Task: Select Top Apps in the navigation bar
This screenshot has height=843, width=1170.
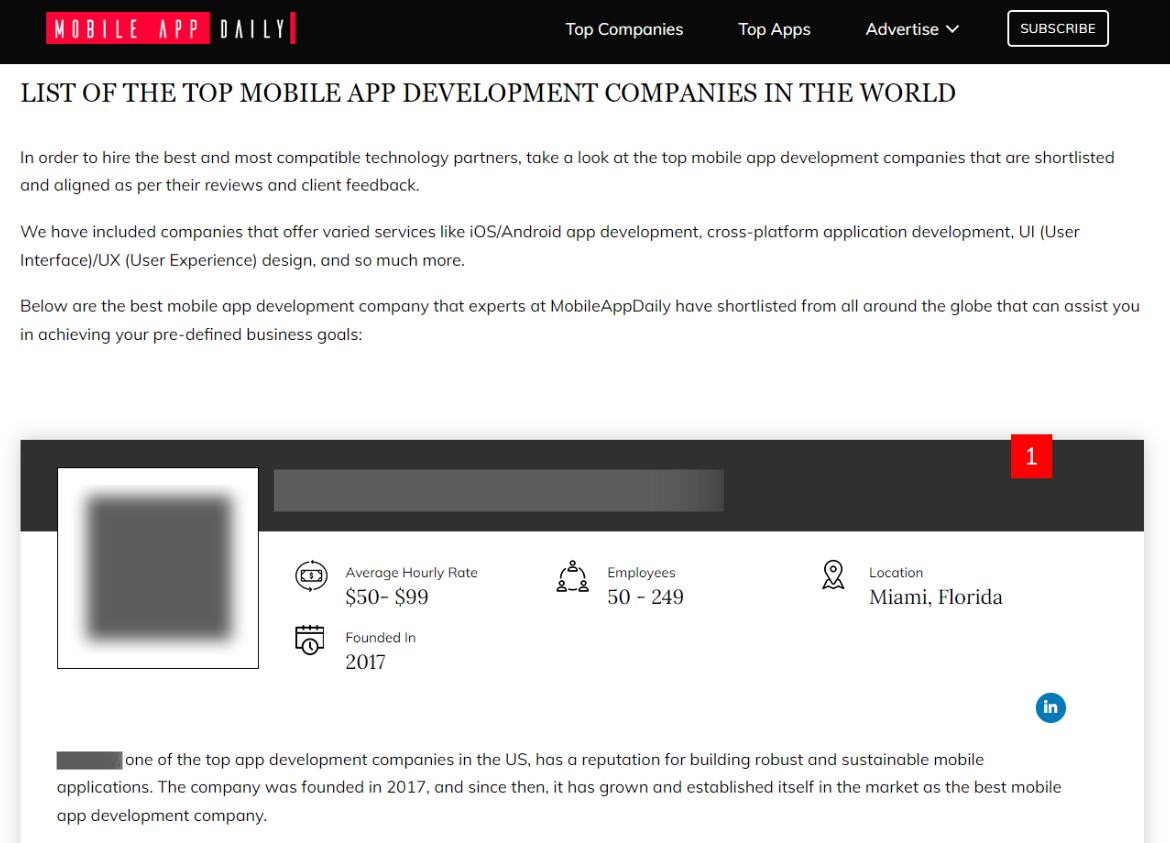Action: click(774, 29)
